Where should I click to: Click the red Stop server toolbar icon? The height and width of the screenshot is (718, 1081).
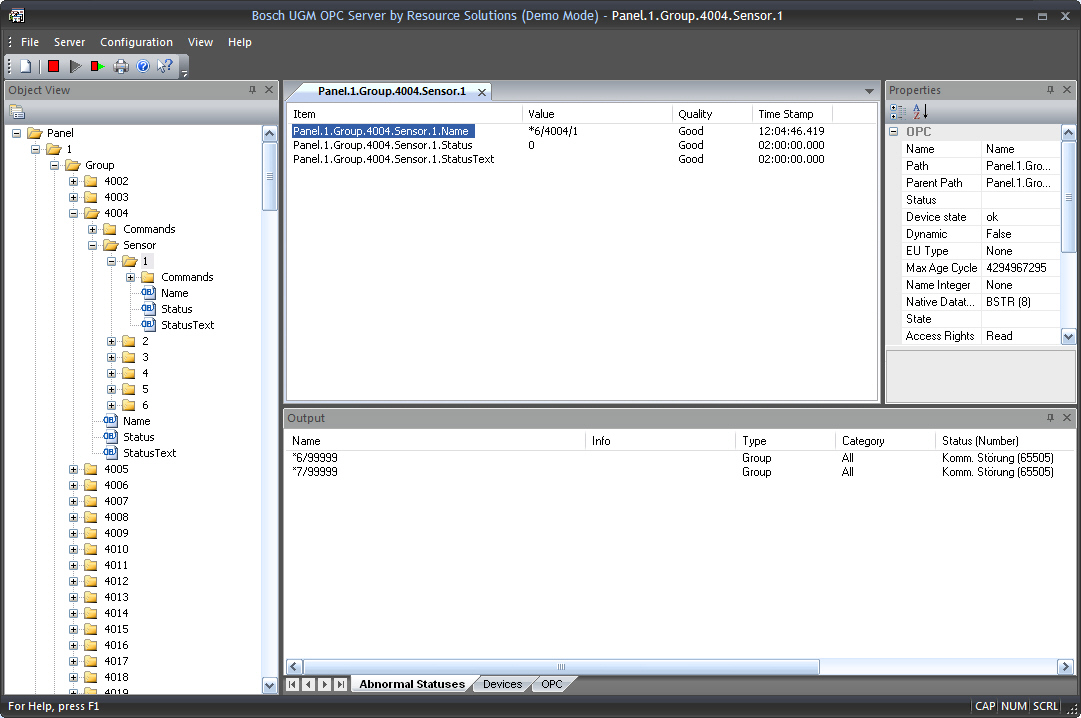coord(53,67)
